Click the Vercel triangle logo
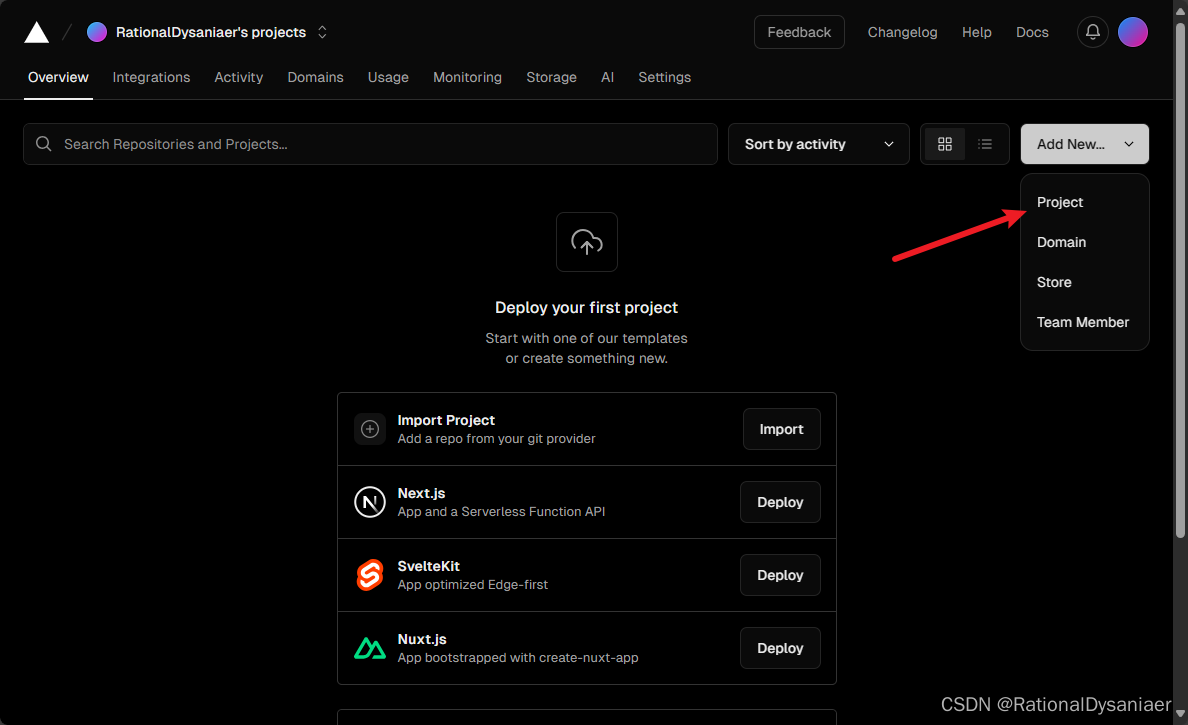 [36, 33]
